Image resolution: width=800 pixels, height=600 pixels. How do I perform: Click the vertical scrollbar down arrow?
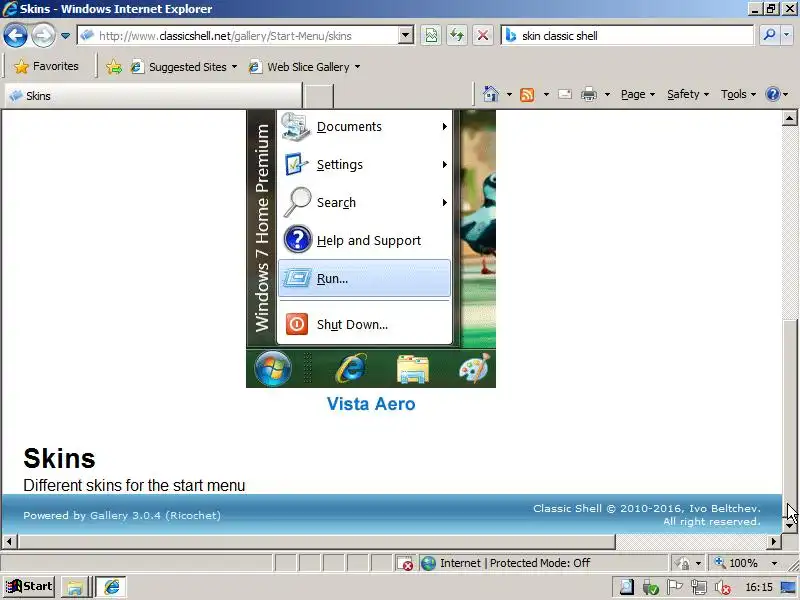pos(789,526)
